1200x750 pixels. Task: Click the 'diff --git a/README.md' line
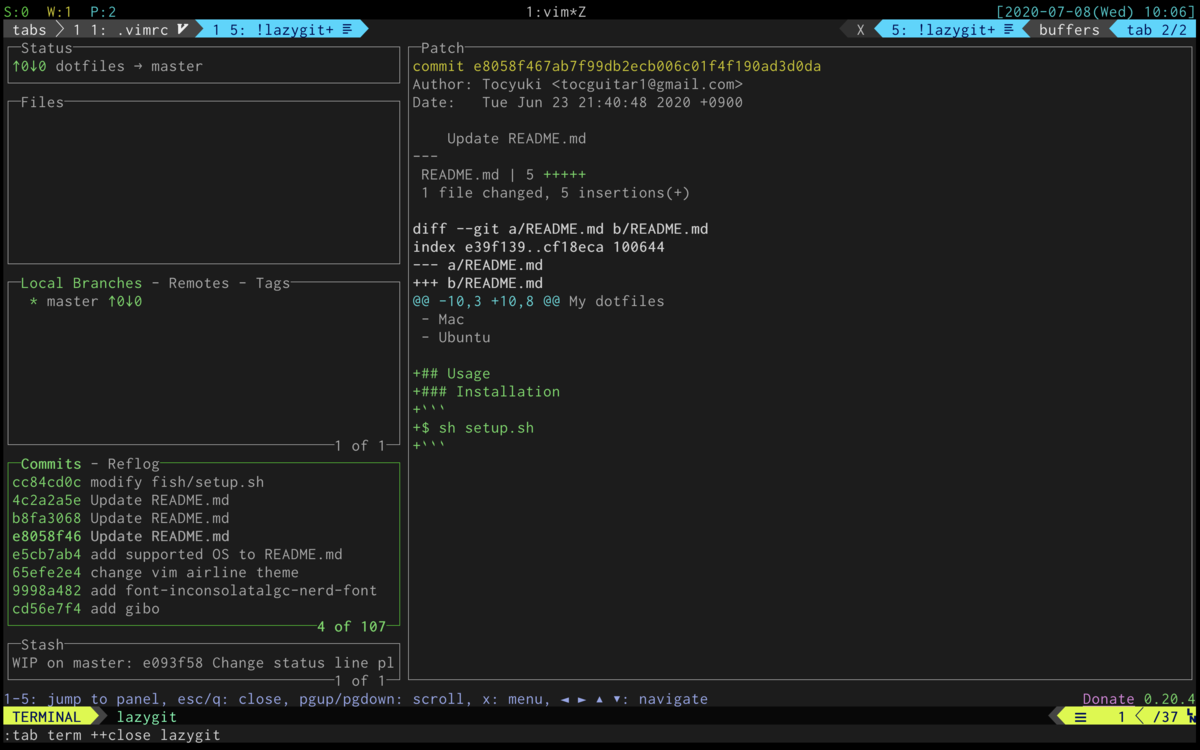pos(560,228)
